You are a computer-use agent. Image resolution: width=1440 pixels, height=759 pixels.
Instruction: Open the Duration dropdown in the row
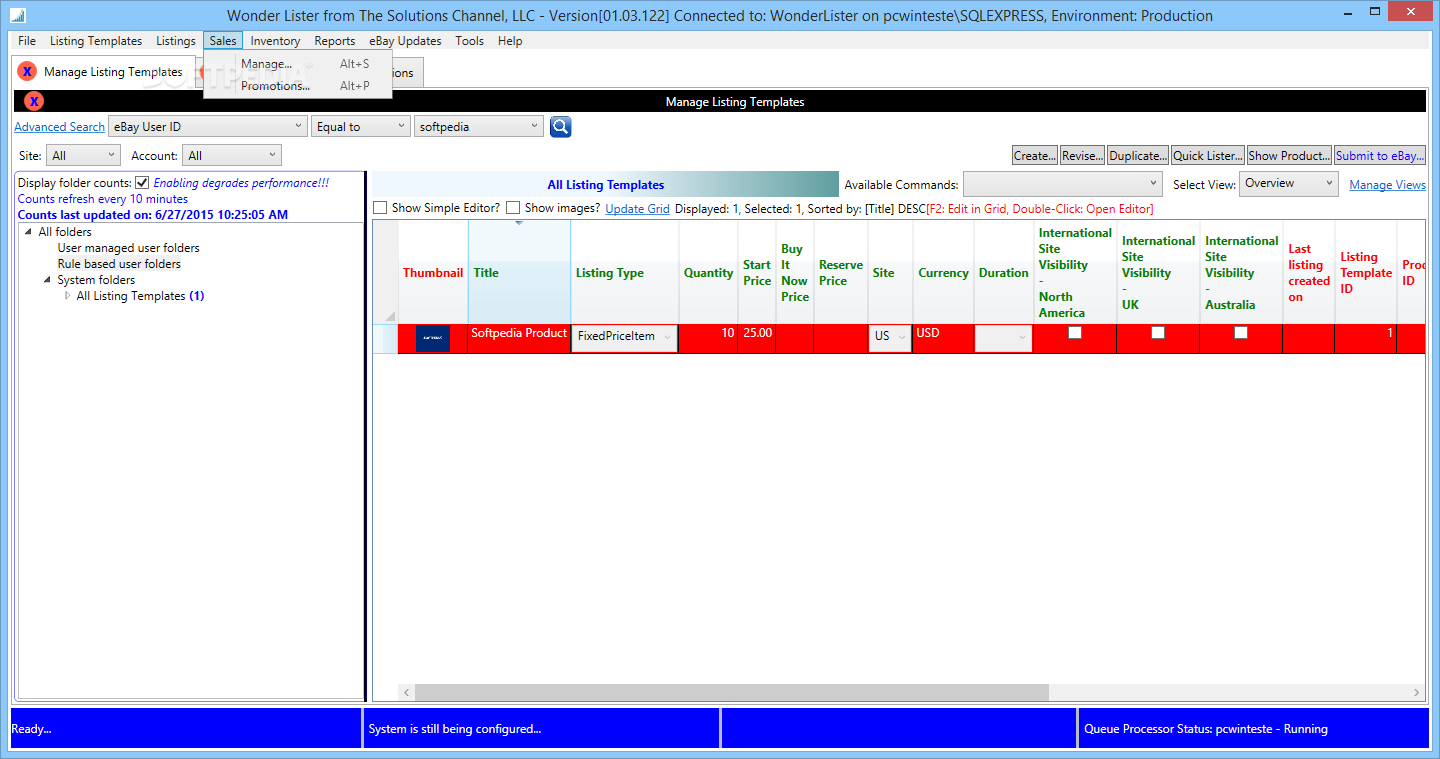(x=1003, y=338)
